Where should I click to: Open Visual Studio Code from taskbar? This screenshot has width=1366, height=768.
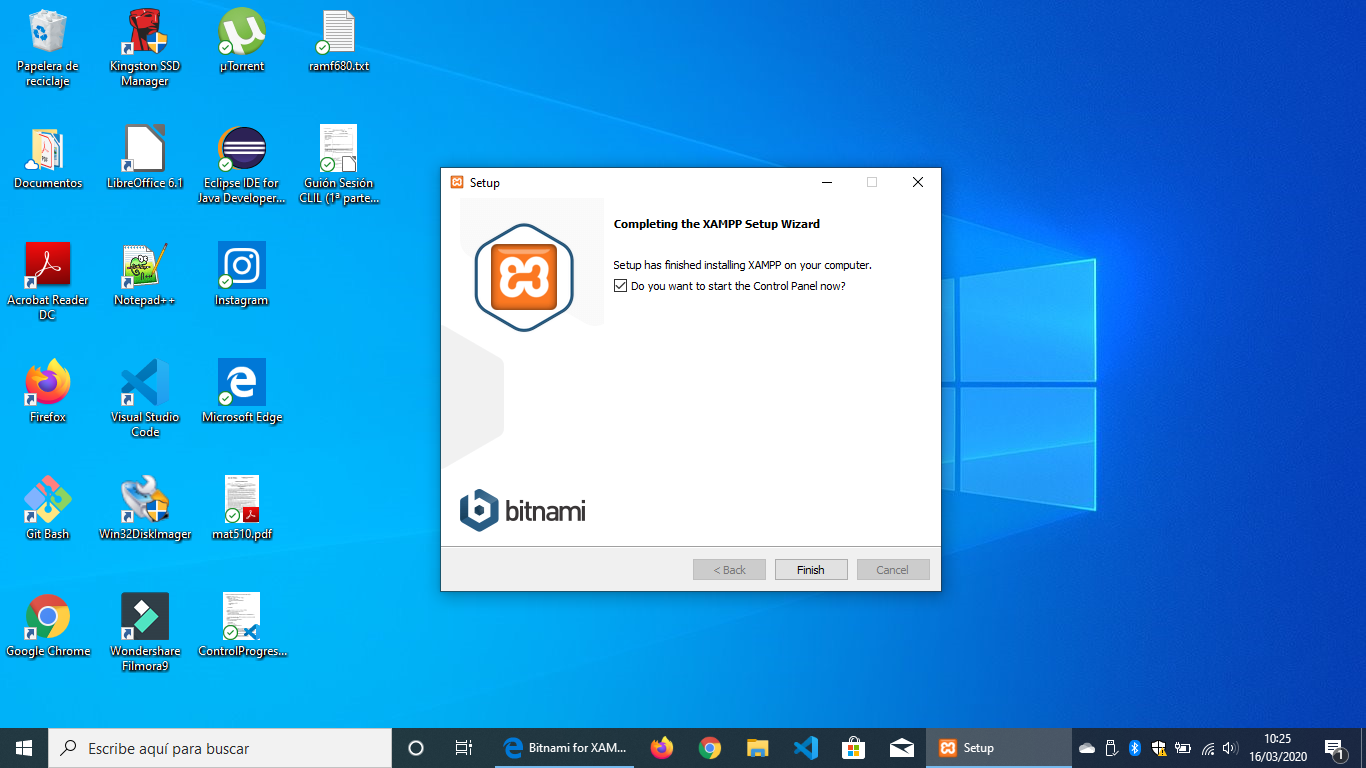[806, 748]
